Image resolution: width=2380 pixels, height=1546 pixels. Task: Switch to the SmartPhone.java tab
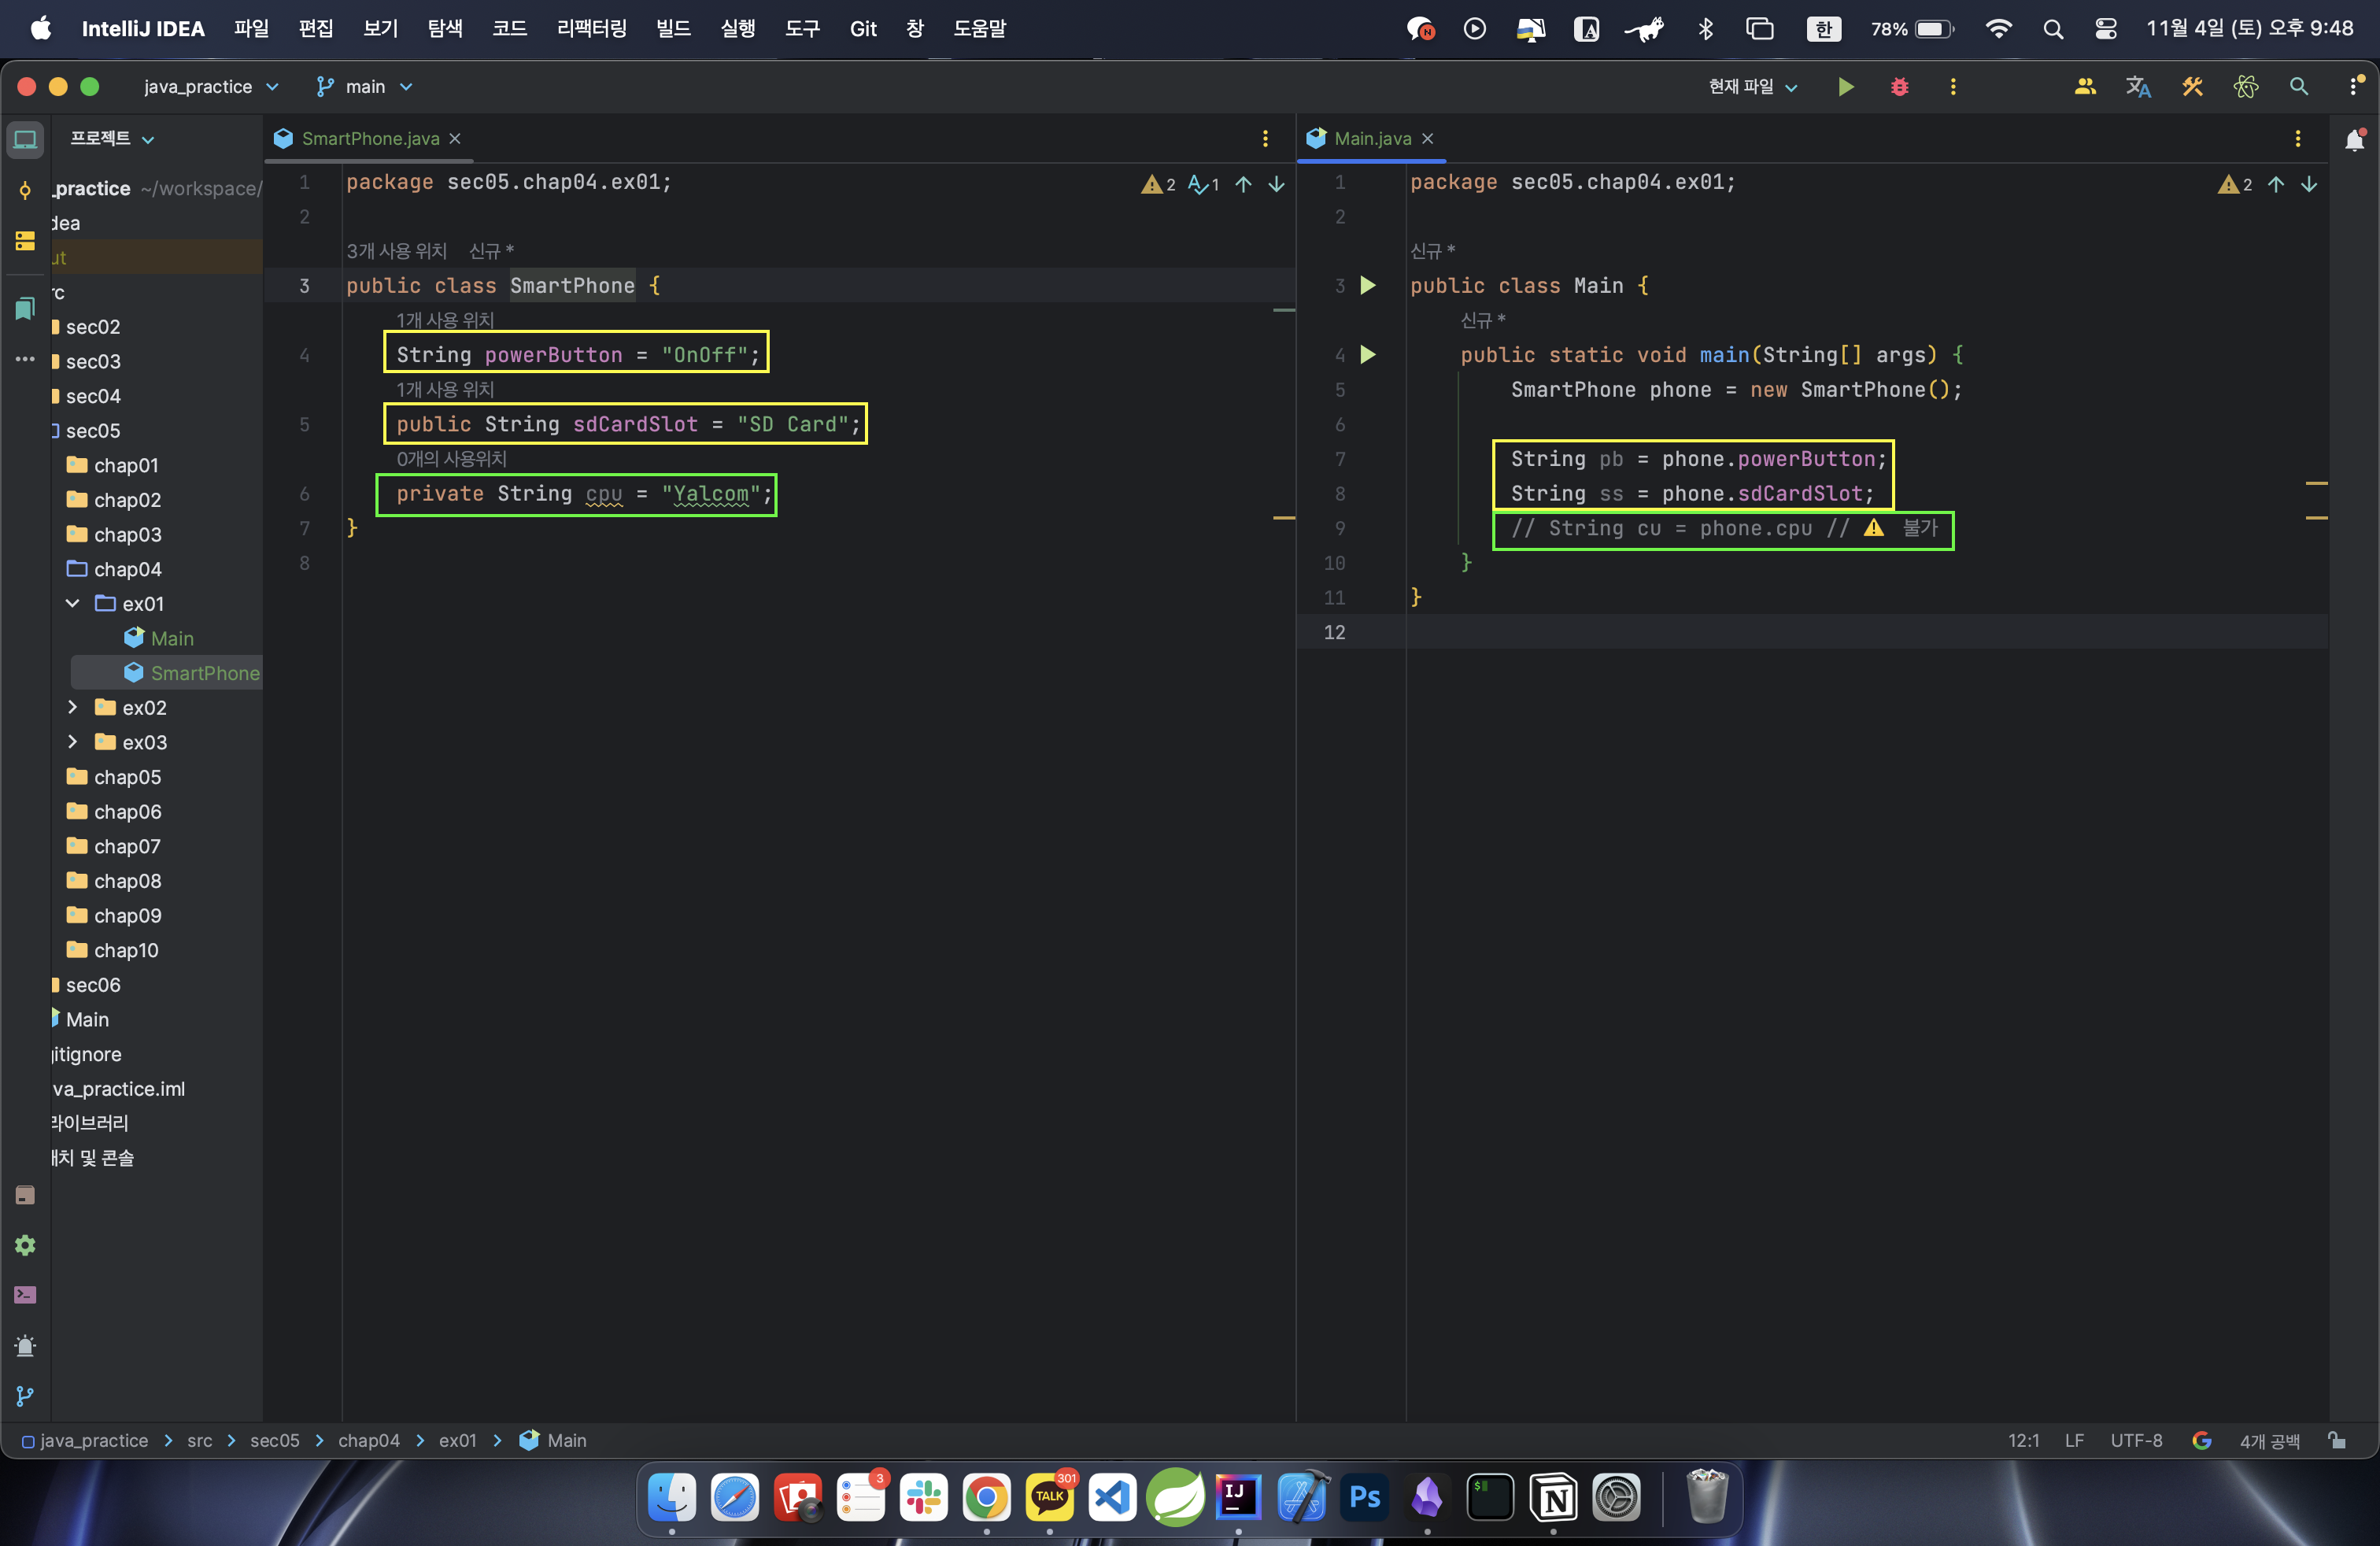[369, 139]
